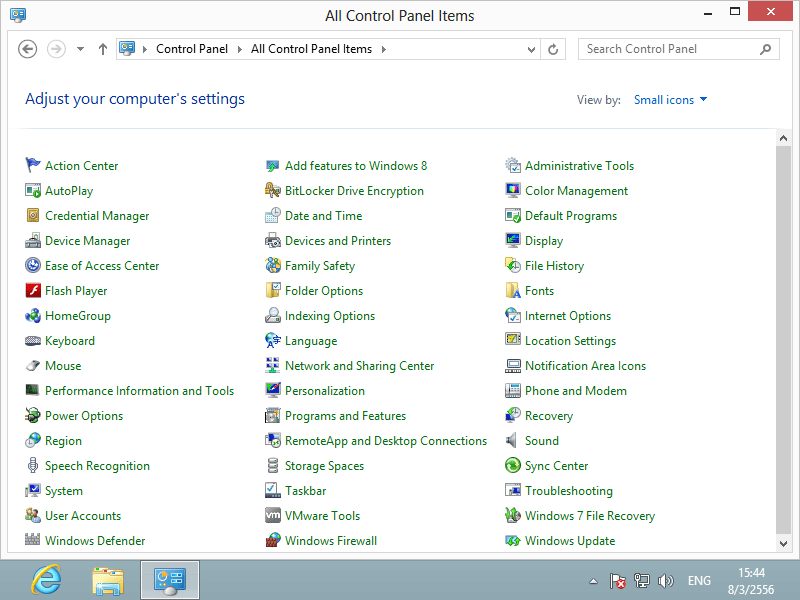Show hidden icons in the system tray
The image size is (800, 600).
(593, 581)
